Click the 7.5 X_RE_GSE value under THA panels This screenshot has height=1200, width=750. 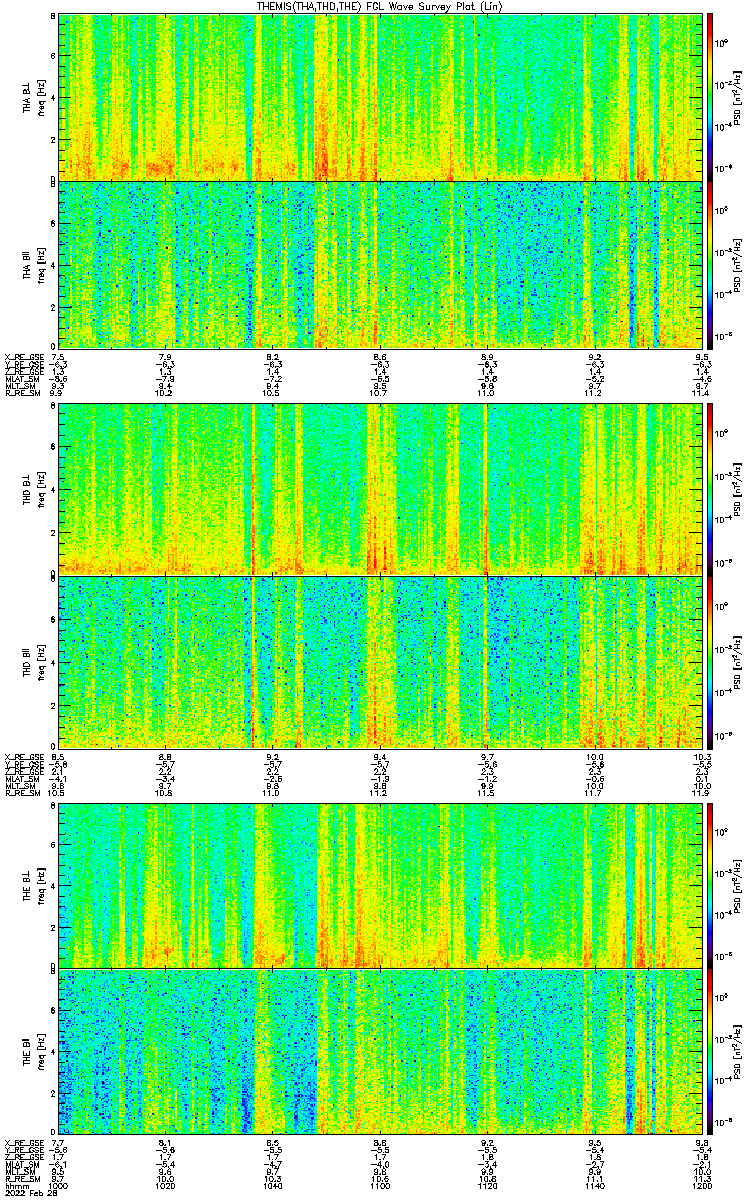[x=59, y=356]
